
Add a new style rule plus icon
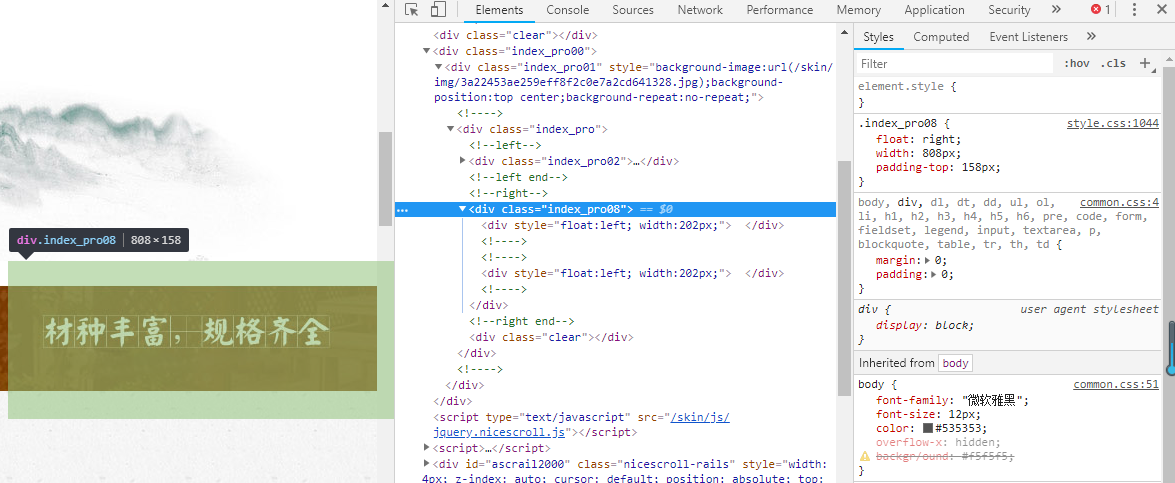[x=1145, y=64]
